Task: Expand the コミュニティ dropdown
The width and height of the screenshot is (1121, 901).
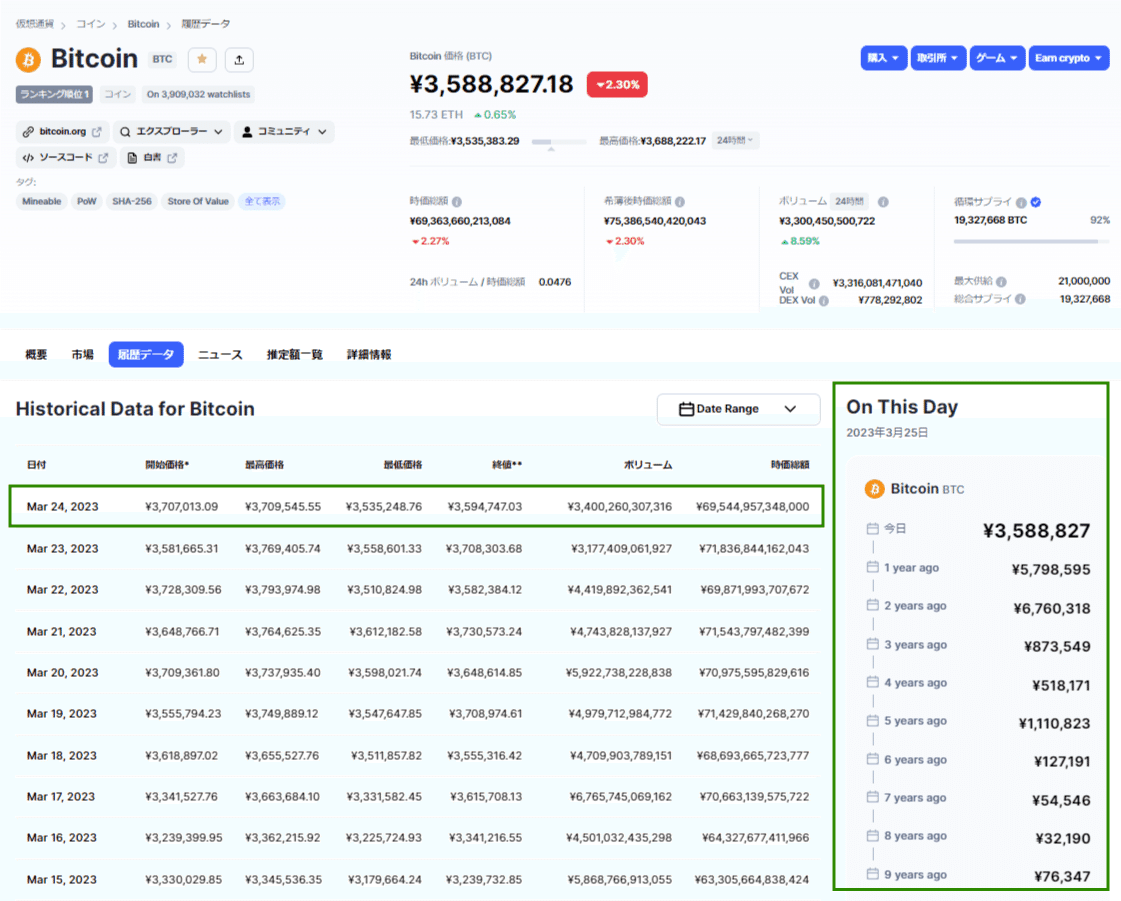Action: (286, 131)
